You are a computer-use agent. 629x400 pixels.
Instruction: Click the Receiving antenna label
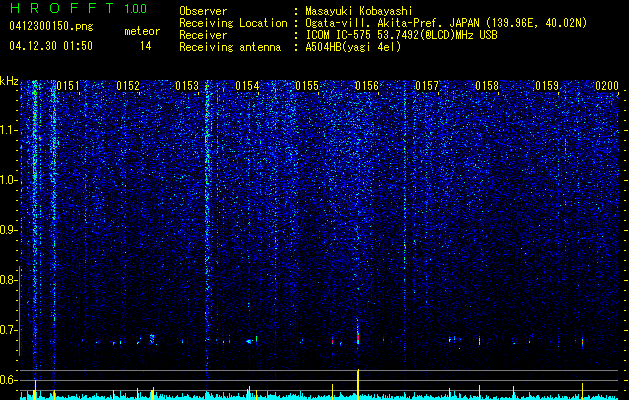pos(230,47)
